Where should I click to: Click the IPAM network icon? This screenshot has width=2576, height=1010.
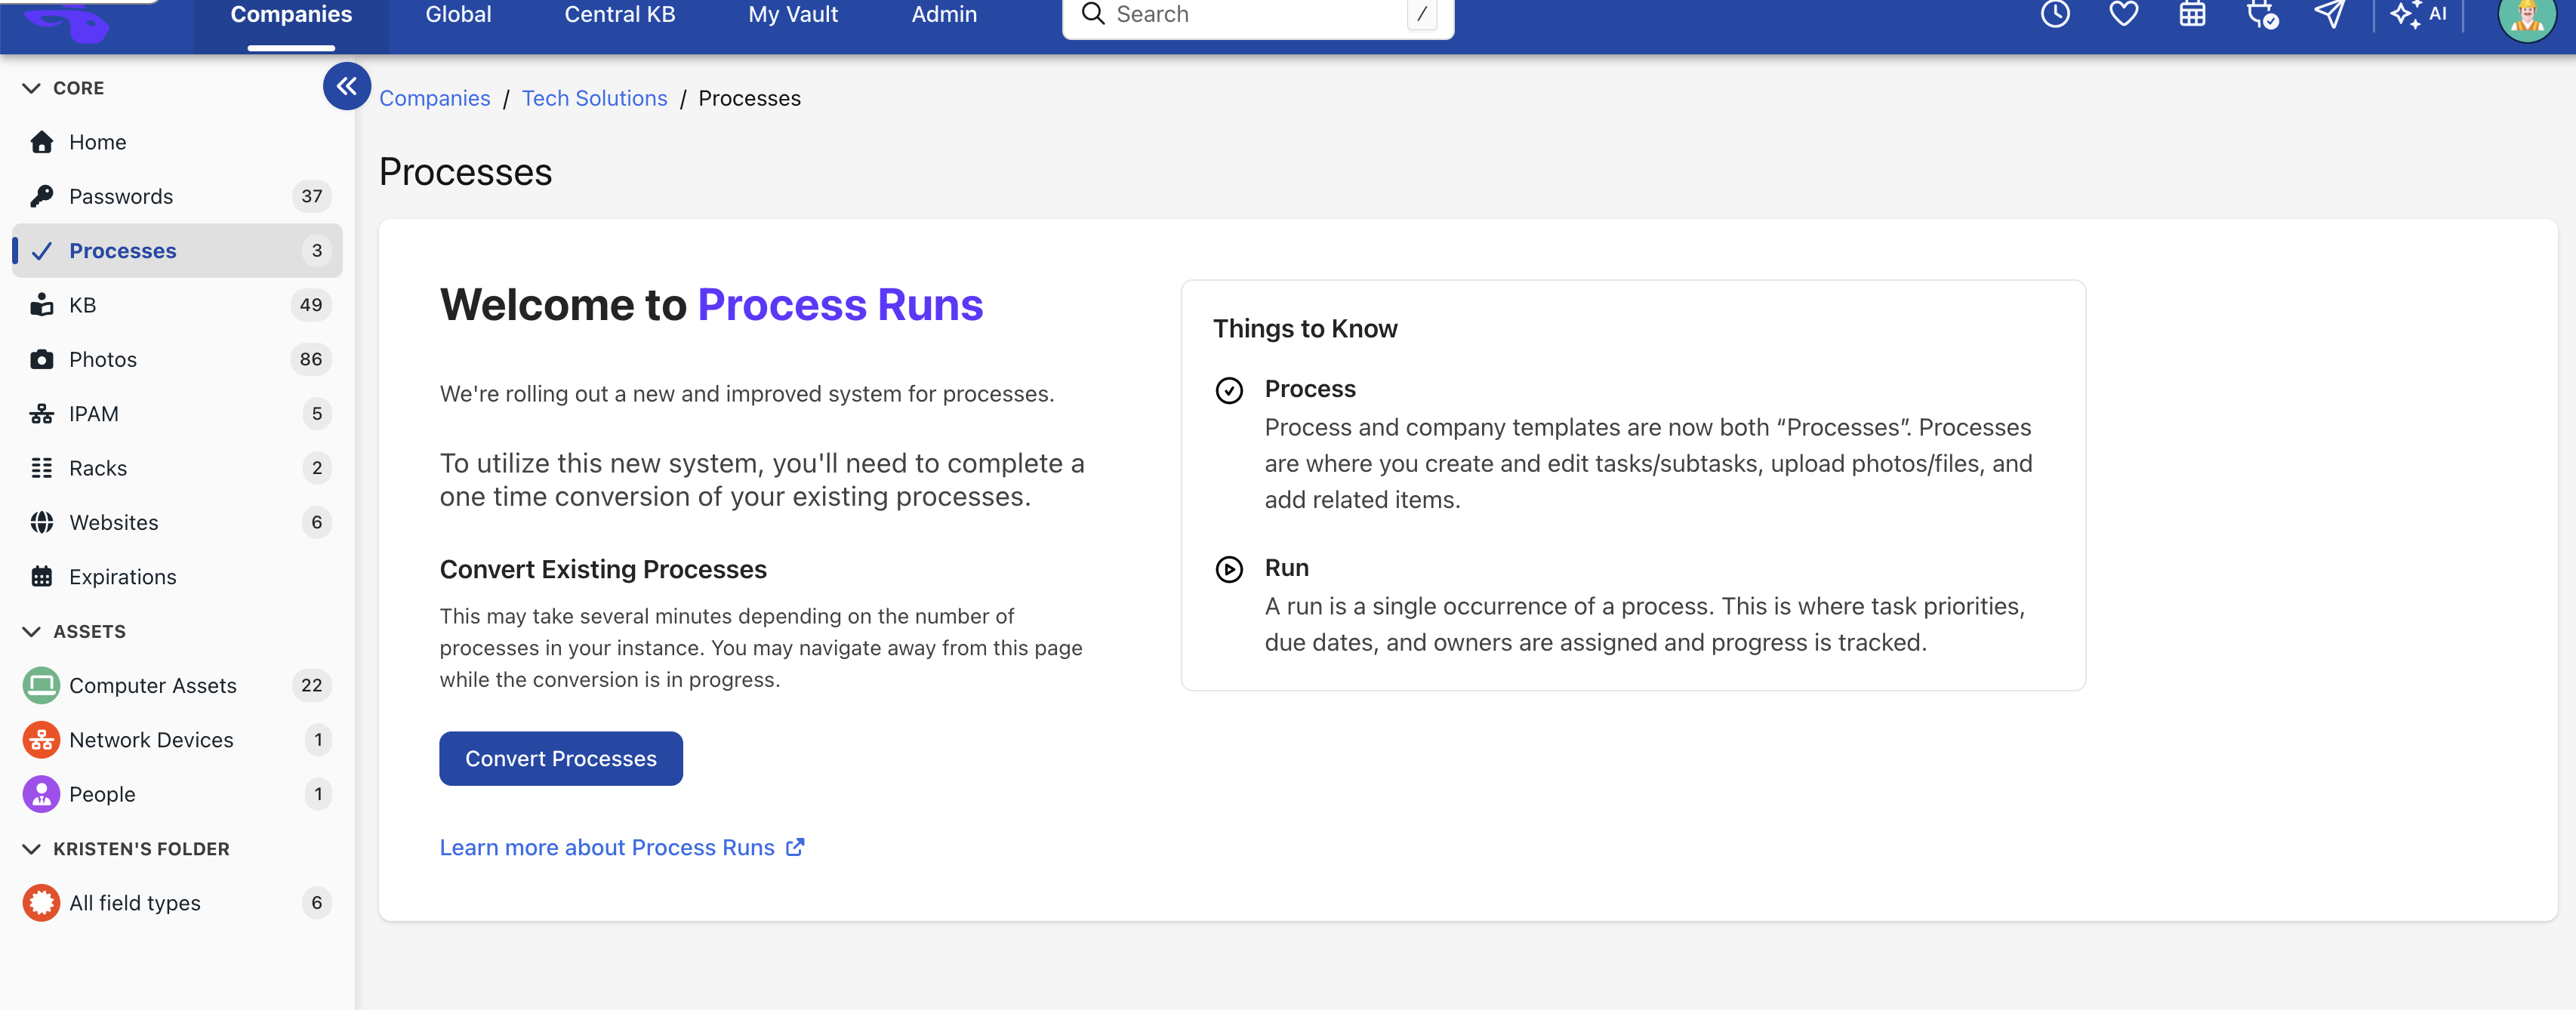pos(41,414)
